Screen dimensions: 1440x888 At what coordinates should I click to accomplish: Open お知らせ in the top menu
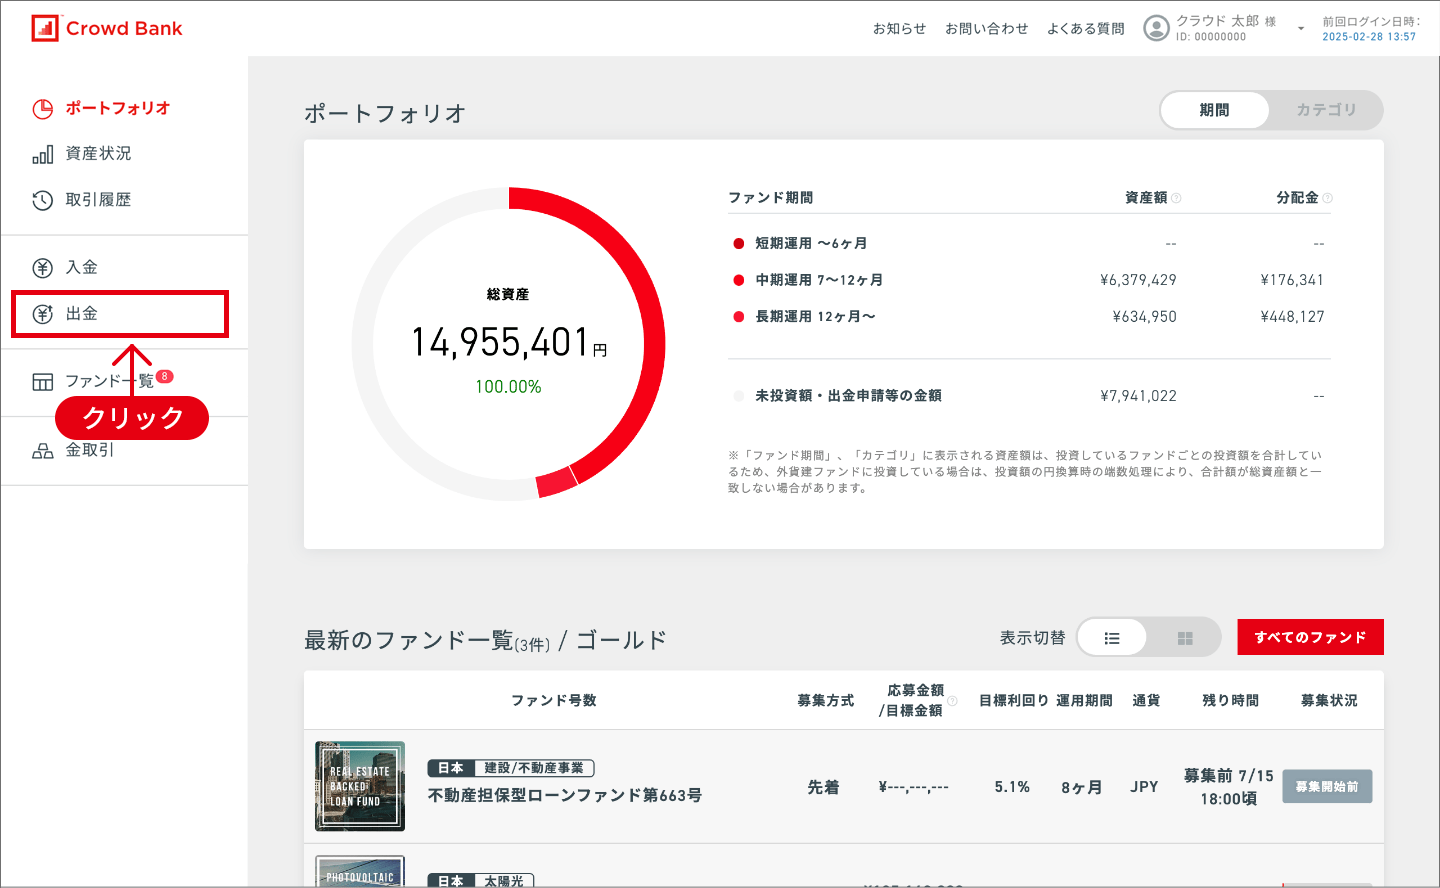pyautogui.click(x=899, y=29)
